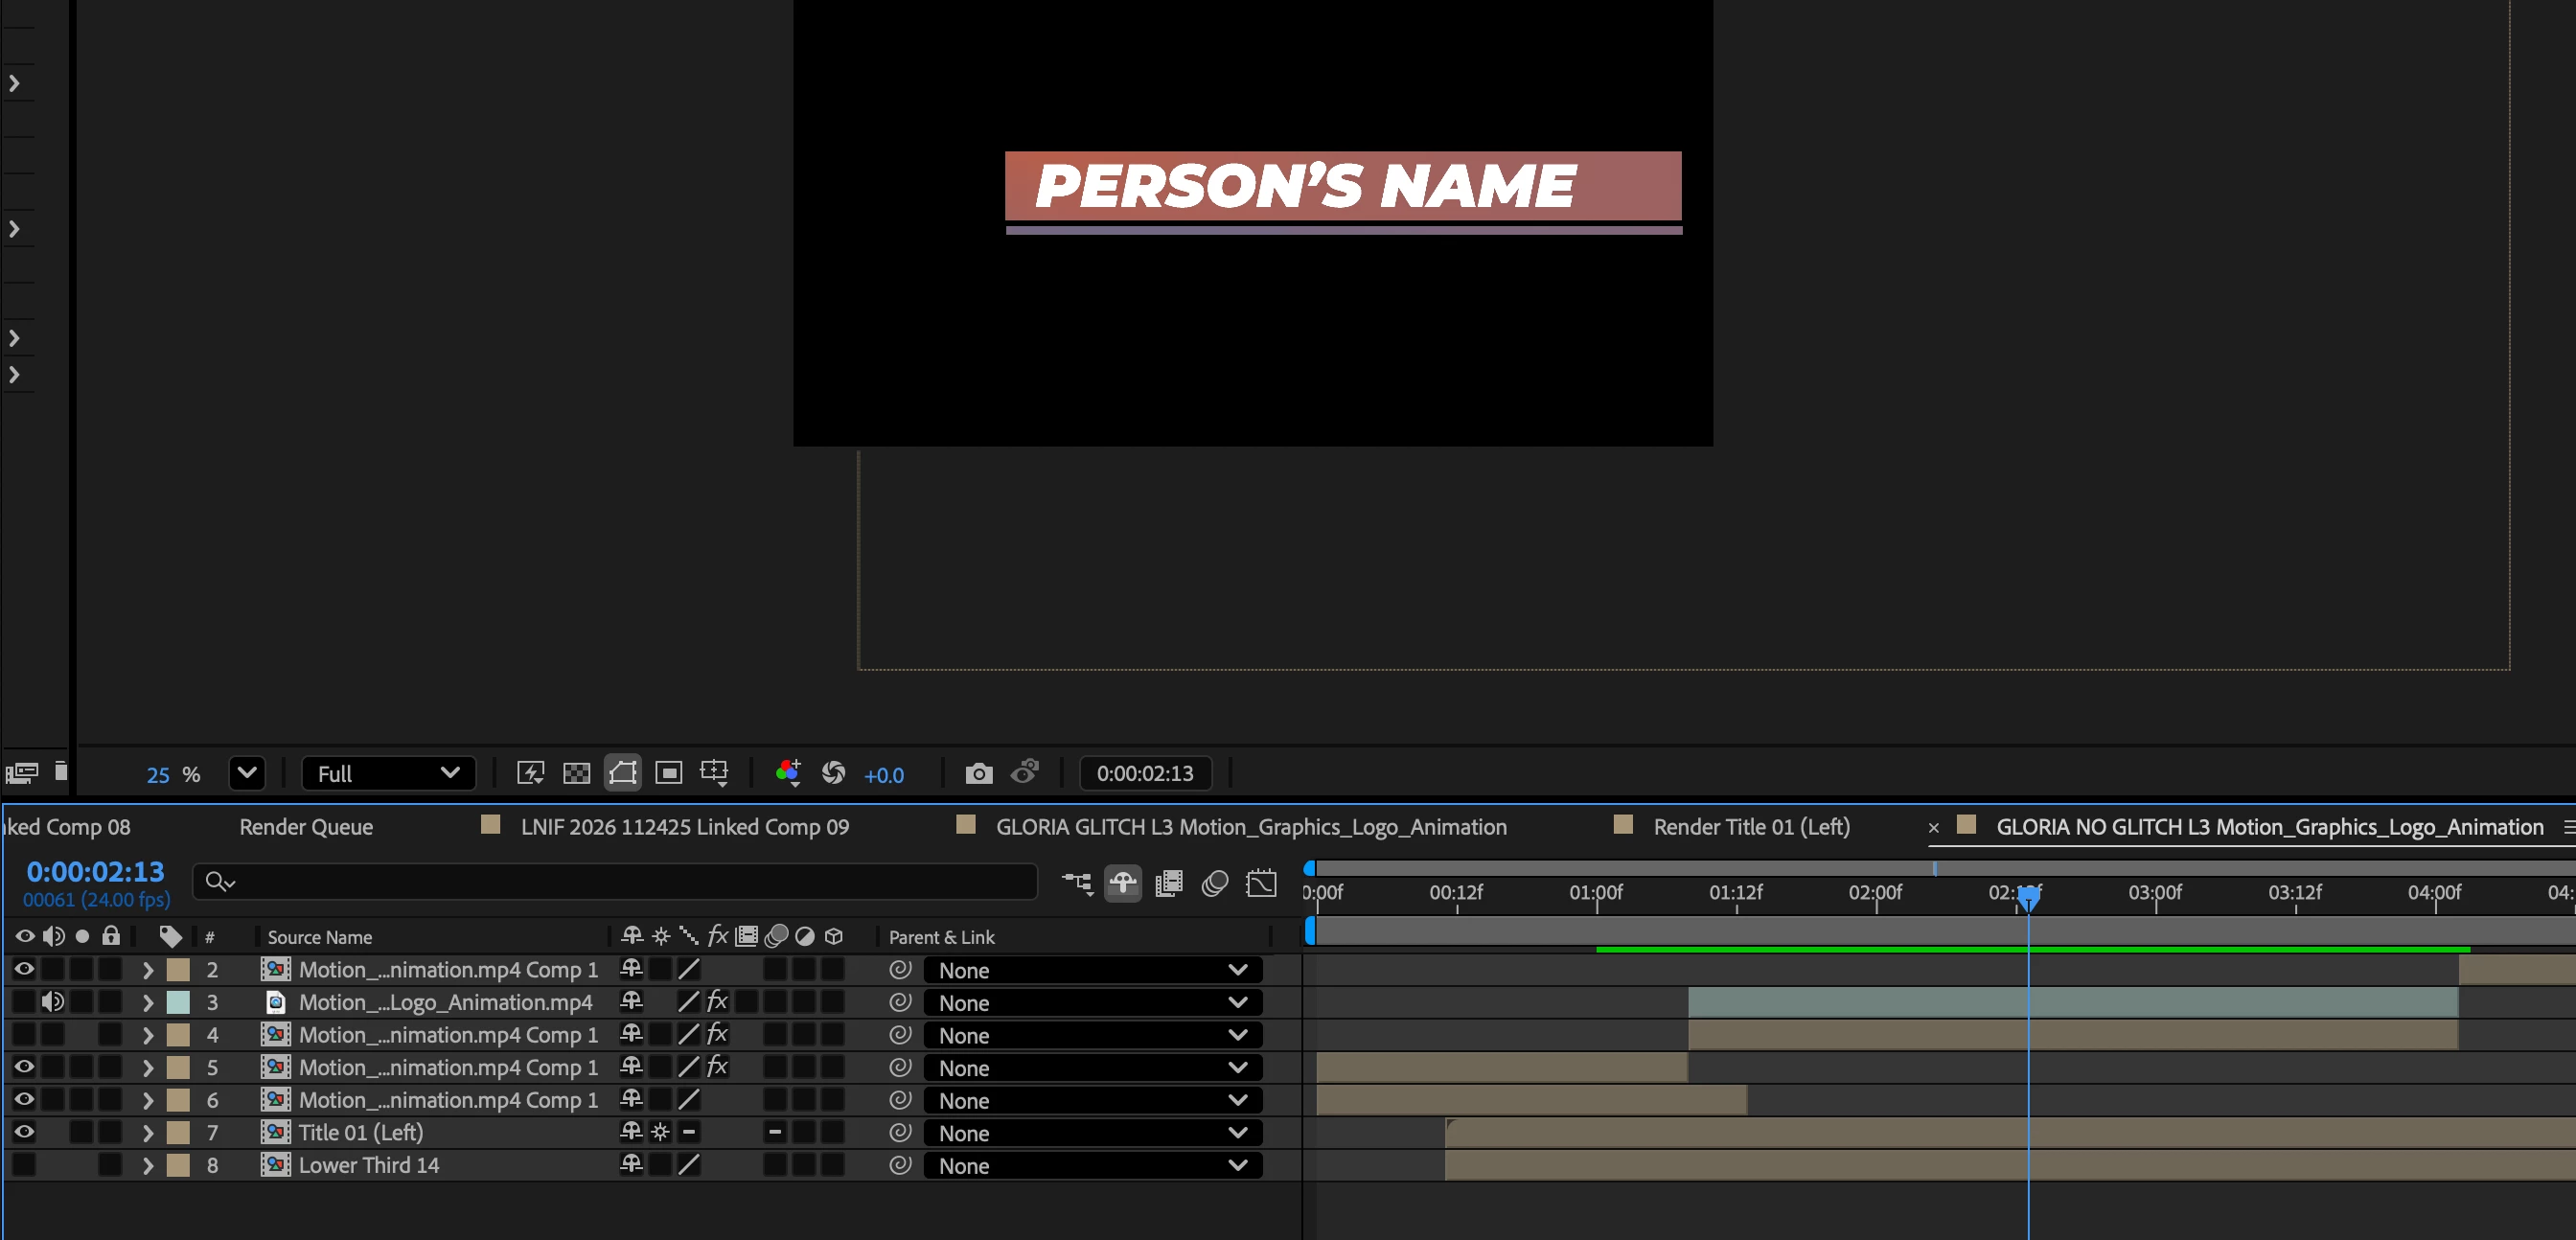
Task: Show the Lower Third 14 layer
Action: click(24, 1165)
